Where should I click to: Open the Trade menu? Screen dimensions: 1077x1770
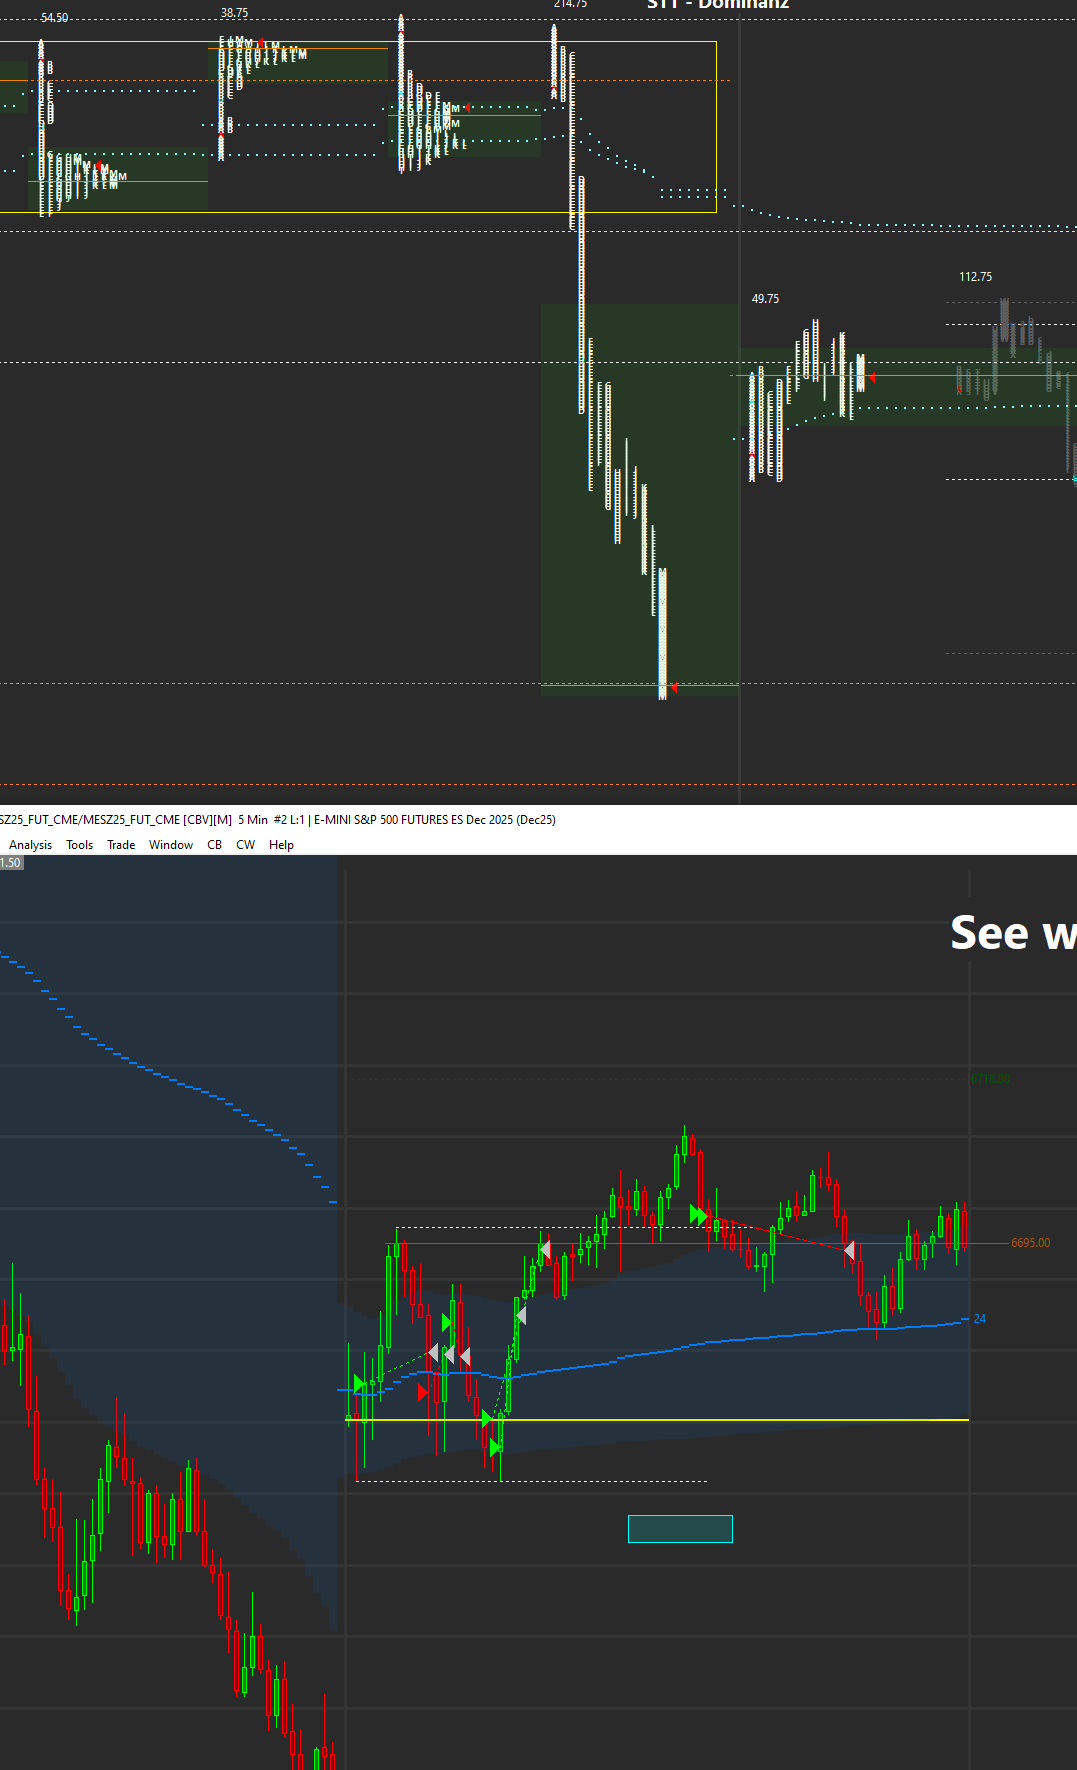tap(121, 845)
